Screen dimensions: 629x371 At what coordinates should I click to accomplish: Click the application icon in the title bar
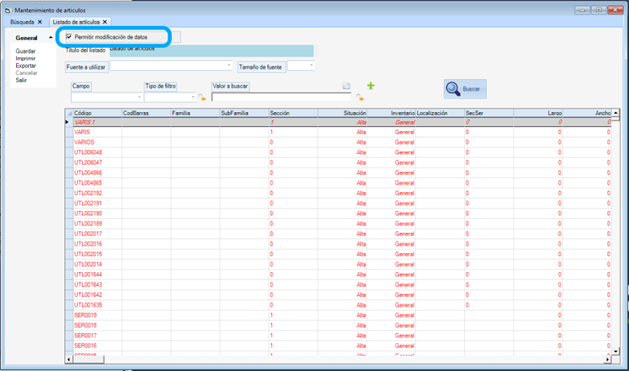8,10
